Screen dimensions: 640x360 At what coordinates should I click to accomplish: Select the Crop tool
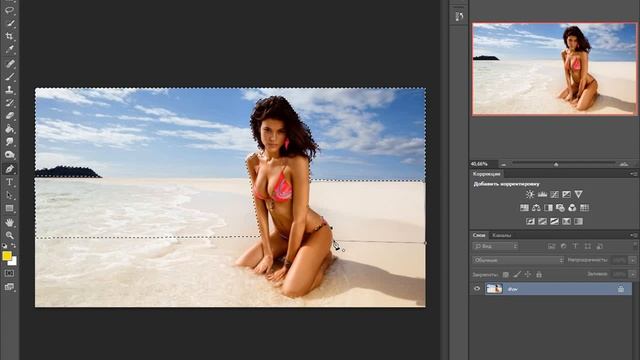tap(9, 36)
